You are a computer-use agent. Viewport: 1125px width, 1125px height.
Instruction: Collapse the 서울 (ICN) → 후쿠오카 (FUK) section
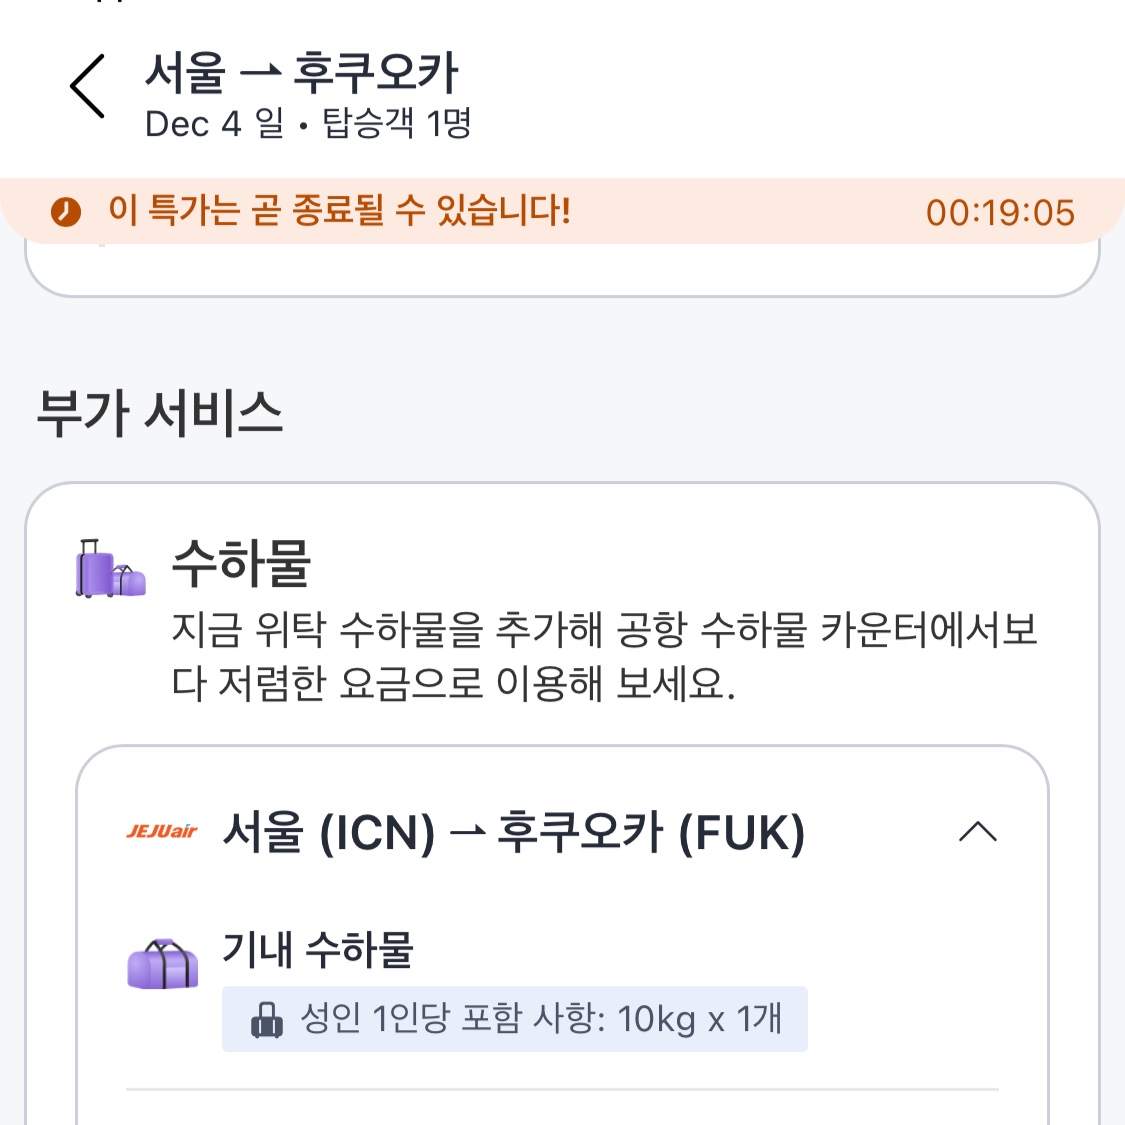tap(977, 832)
